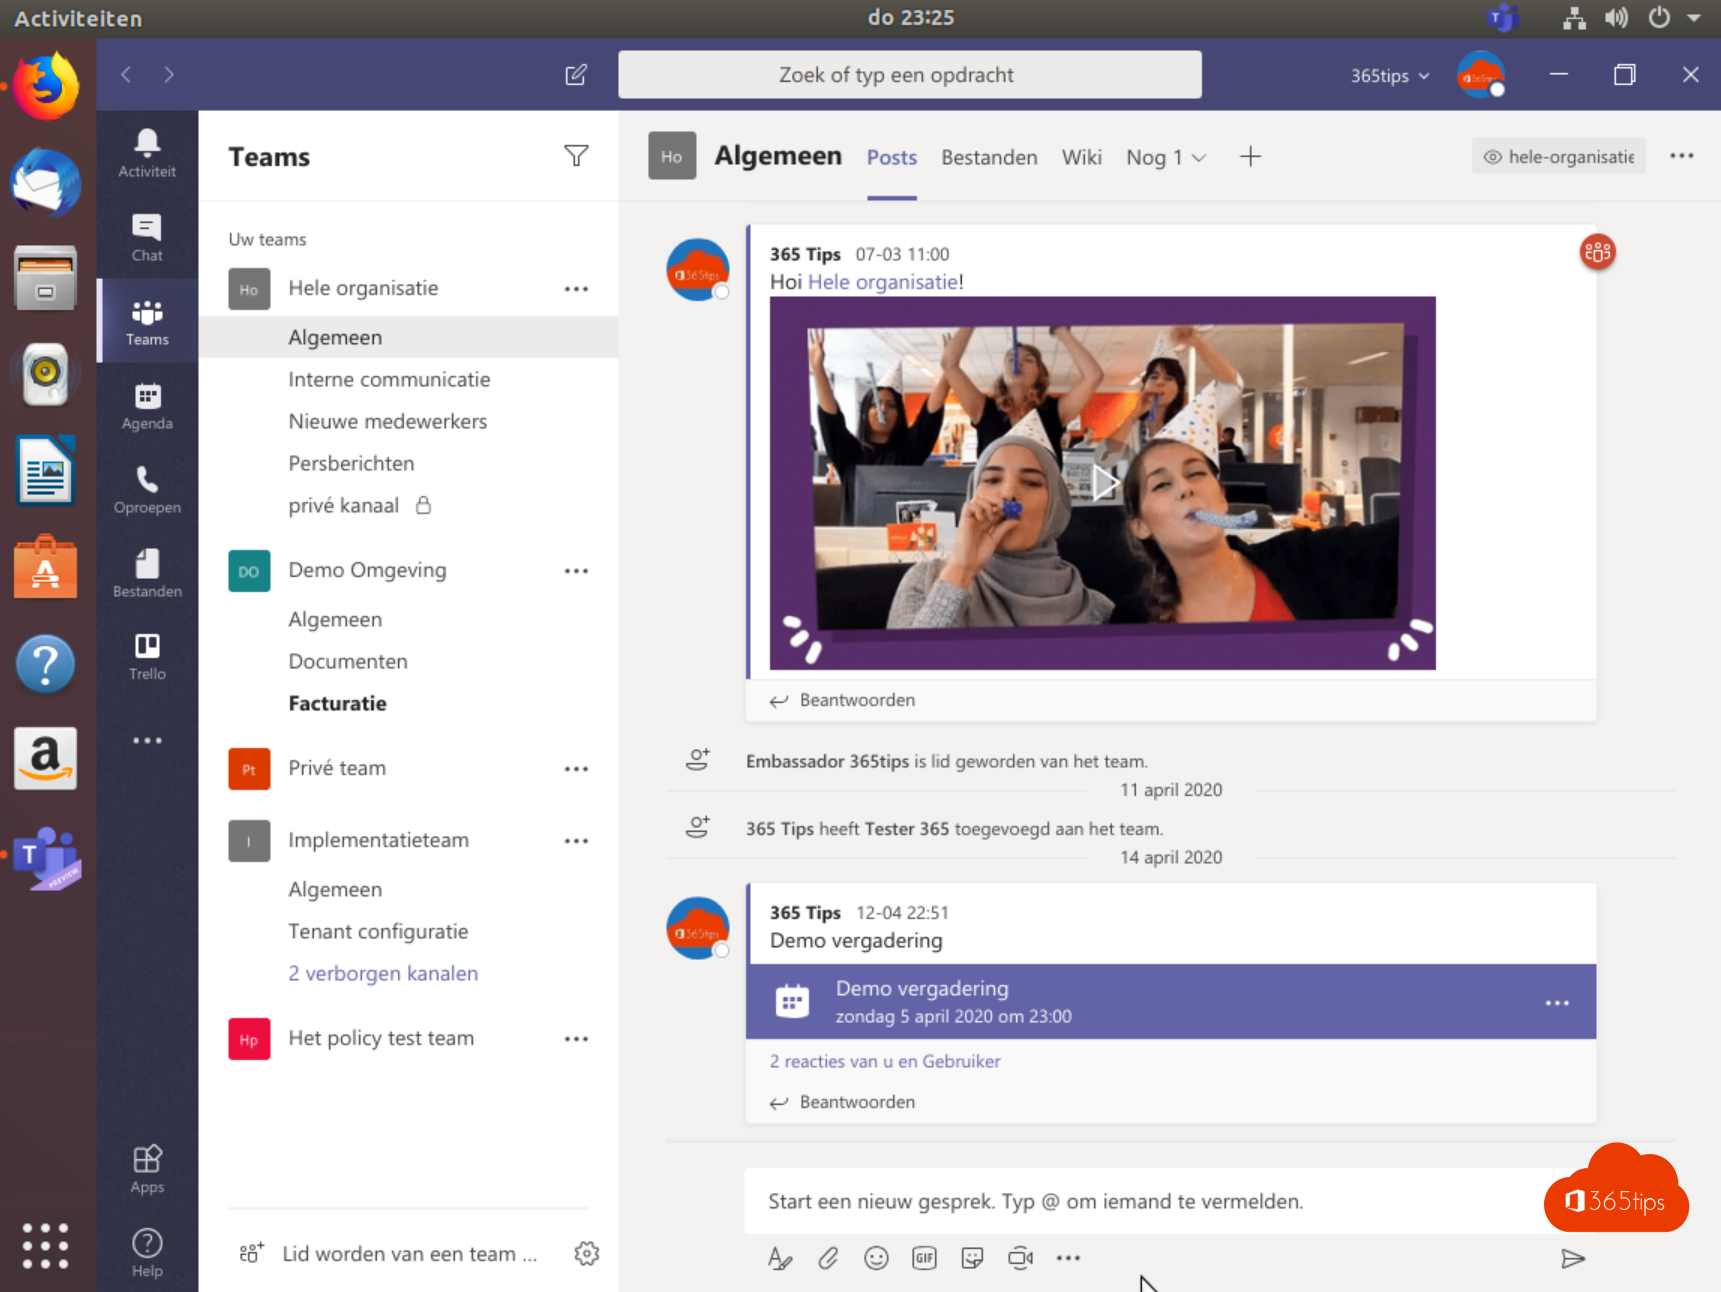Expand the Nog 1 tabs dropdown
This screenshot has width=1721, height=1292.
(1166, 157)
